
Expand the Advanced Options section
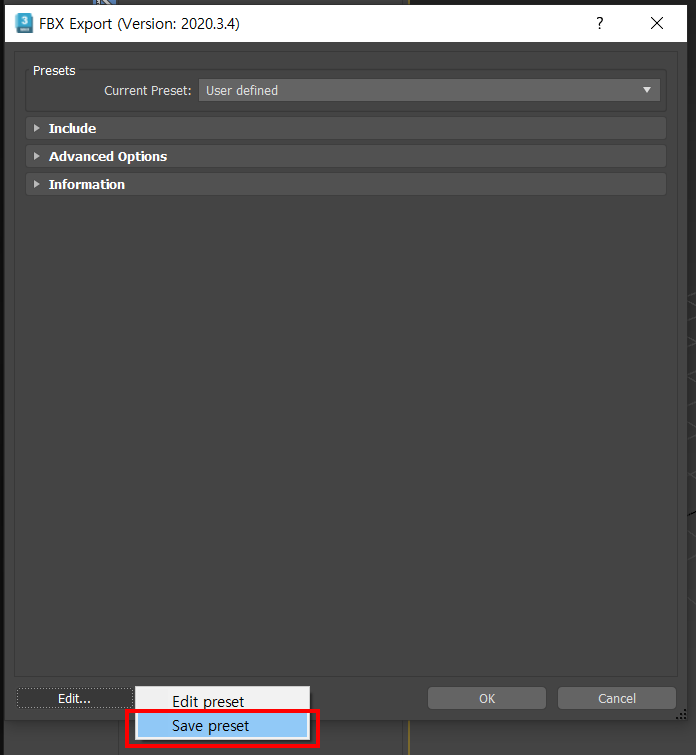pyautogui.click(x=346, y=156)
